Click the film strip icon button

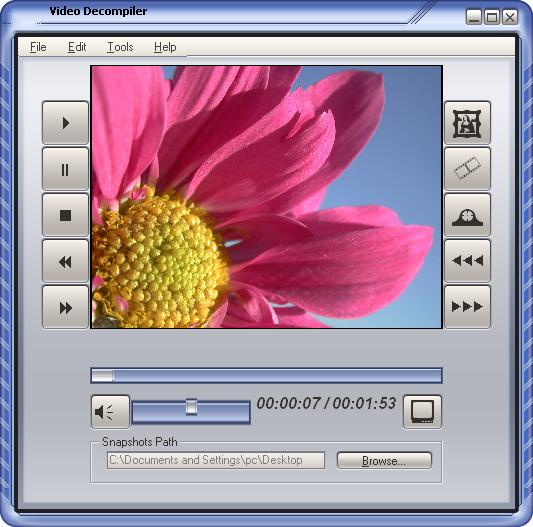pyautogui.click(x=467, y=169)
